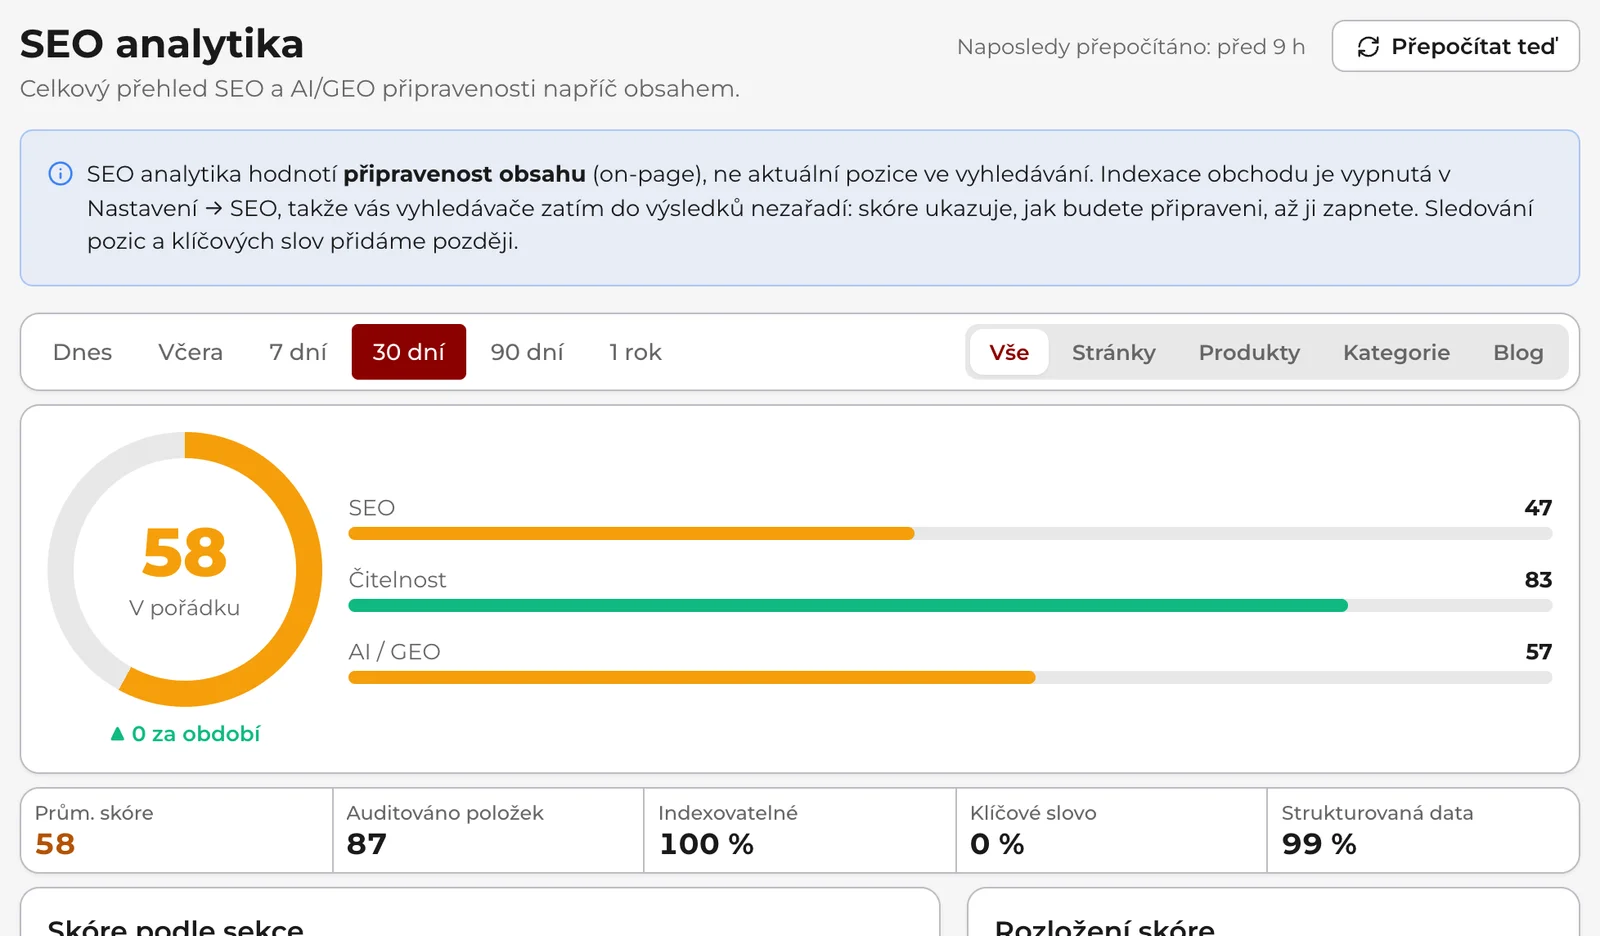Filter by Stránky
The image size is (1600, 936).
tap(1114, 352)
